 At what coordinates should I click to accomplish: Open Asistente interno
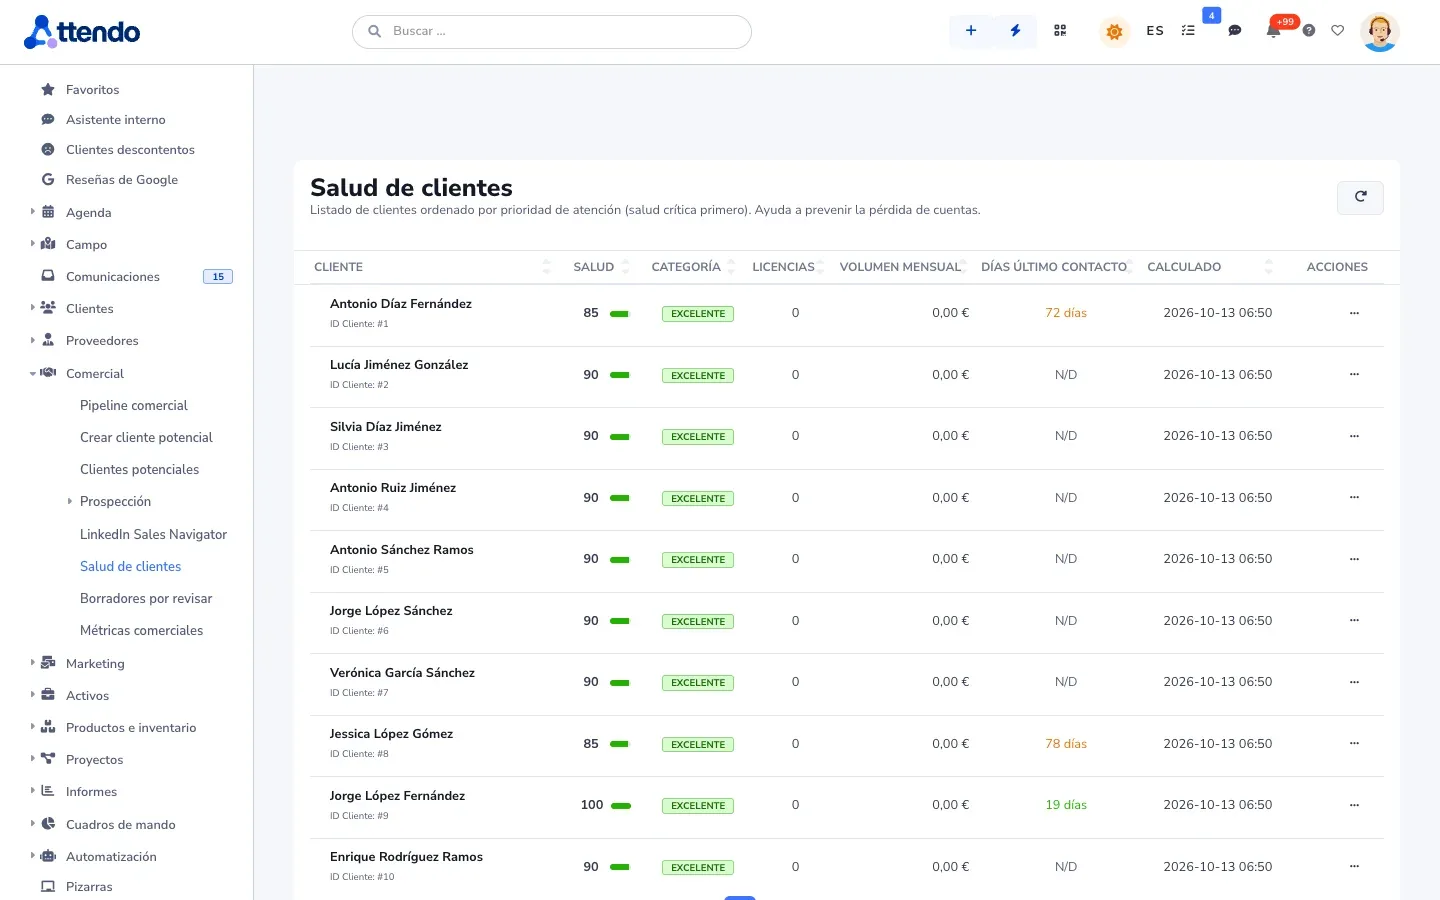coord(116,120)
